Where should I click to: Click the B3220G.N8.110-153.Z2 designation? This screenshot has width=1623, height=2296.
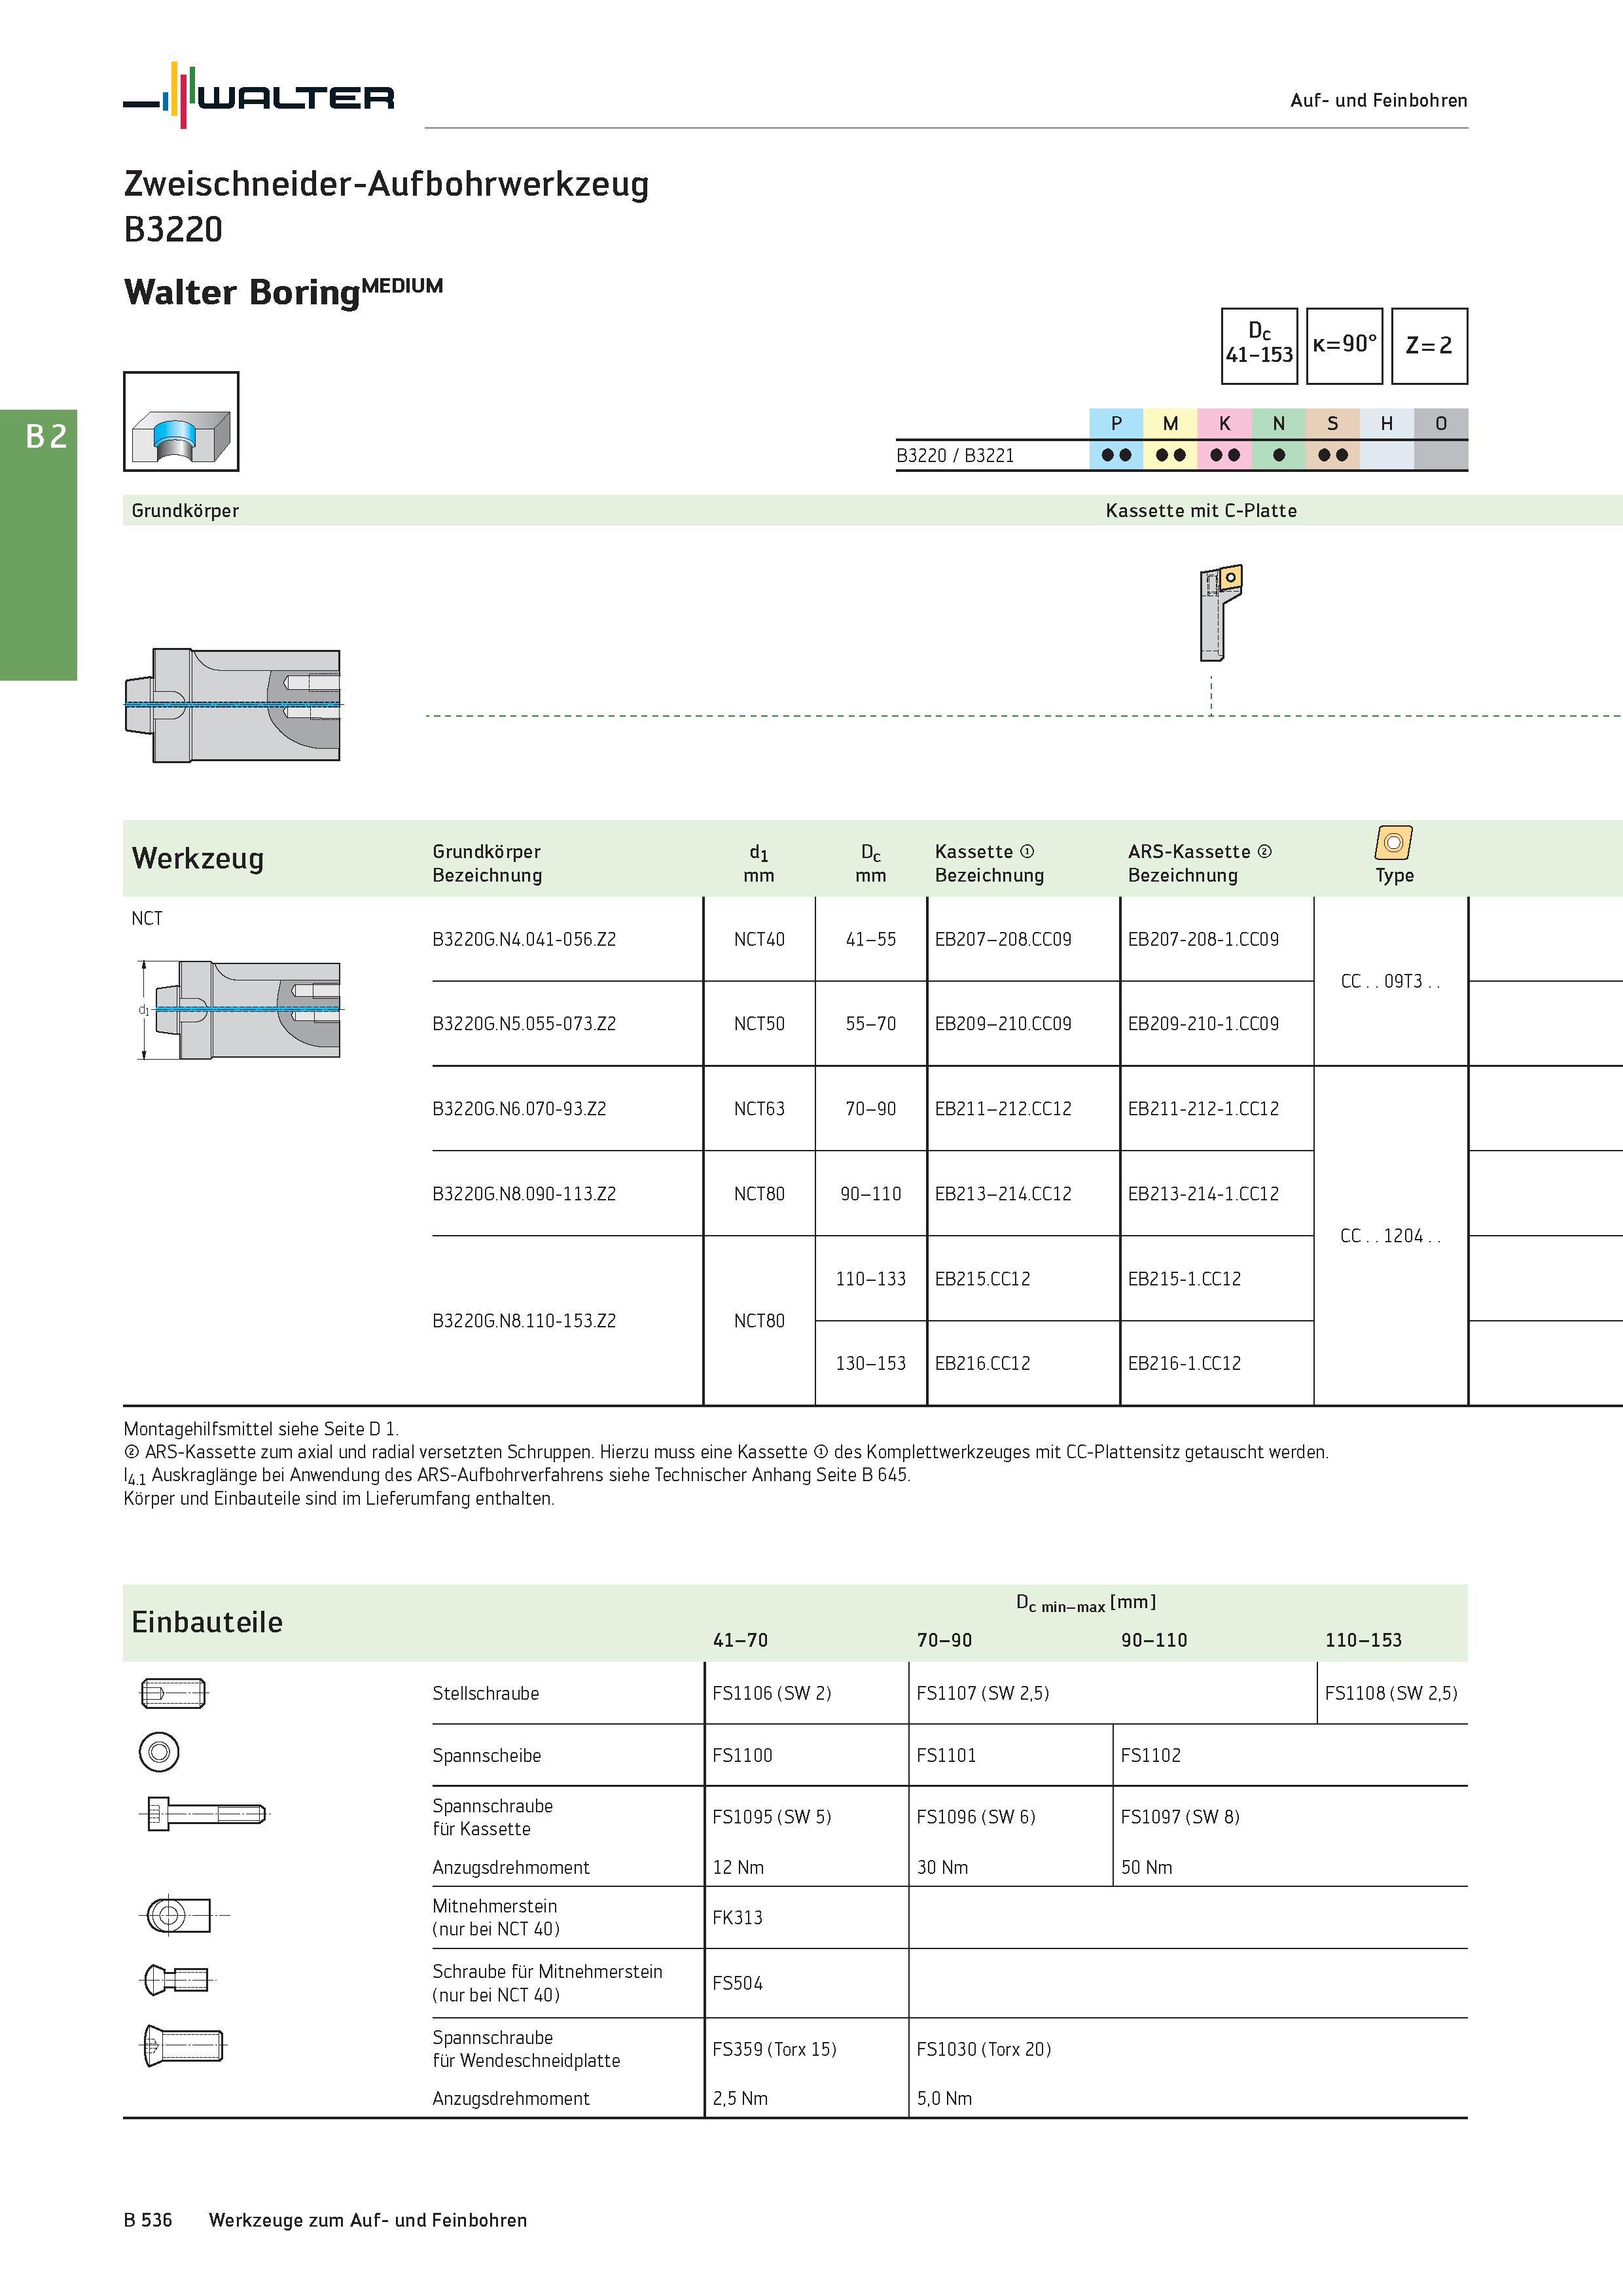click(524, 1321)
